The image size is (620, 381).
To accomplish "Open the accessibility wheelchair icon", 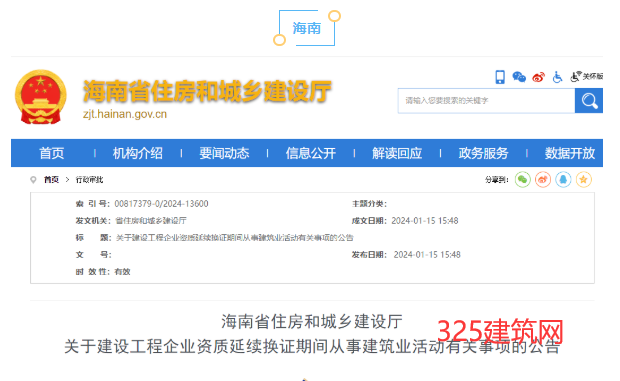I will (x=557, y=77).
